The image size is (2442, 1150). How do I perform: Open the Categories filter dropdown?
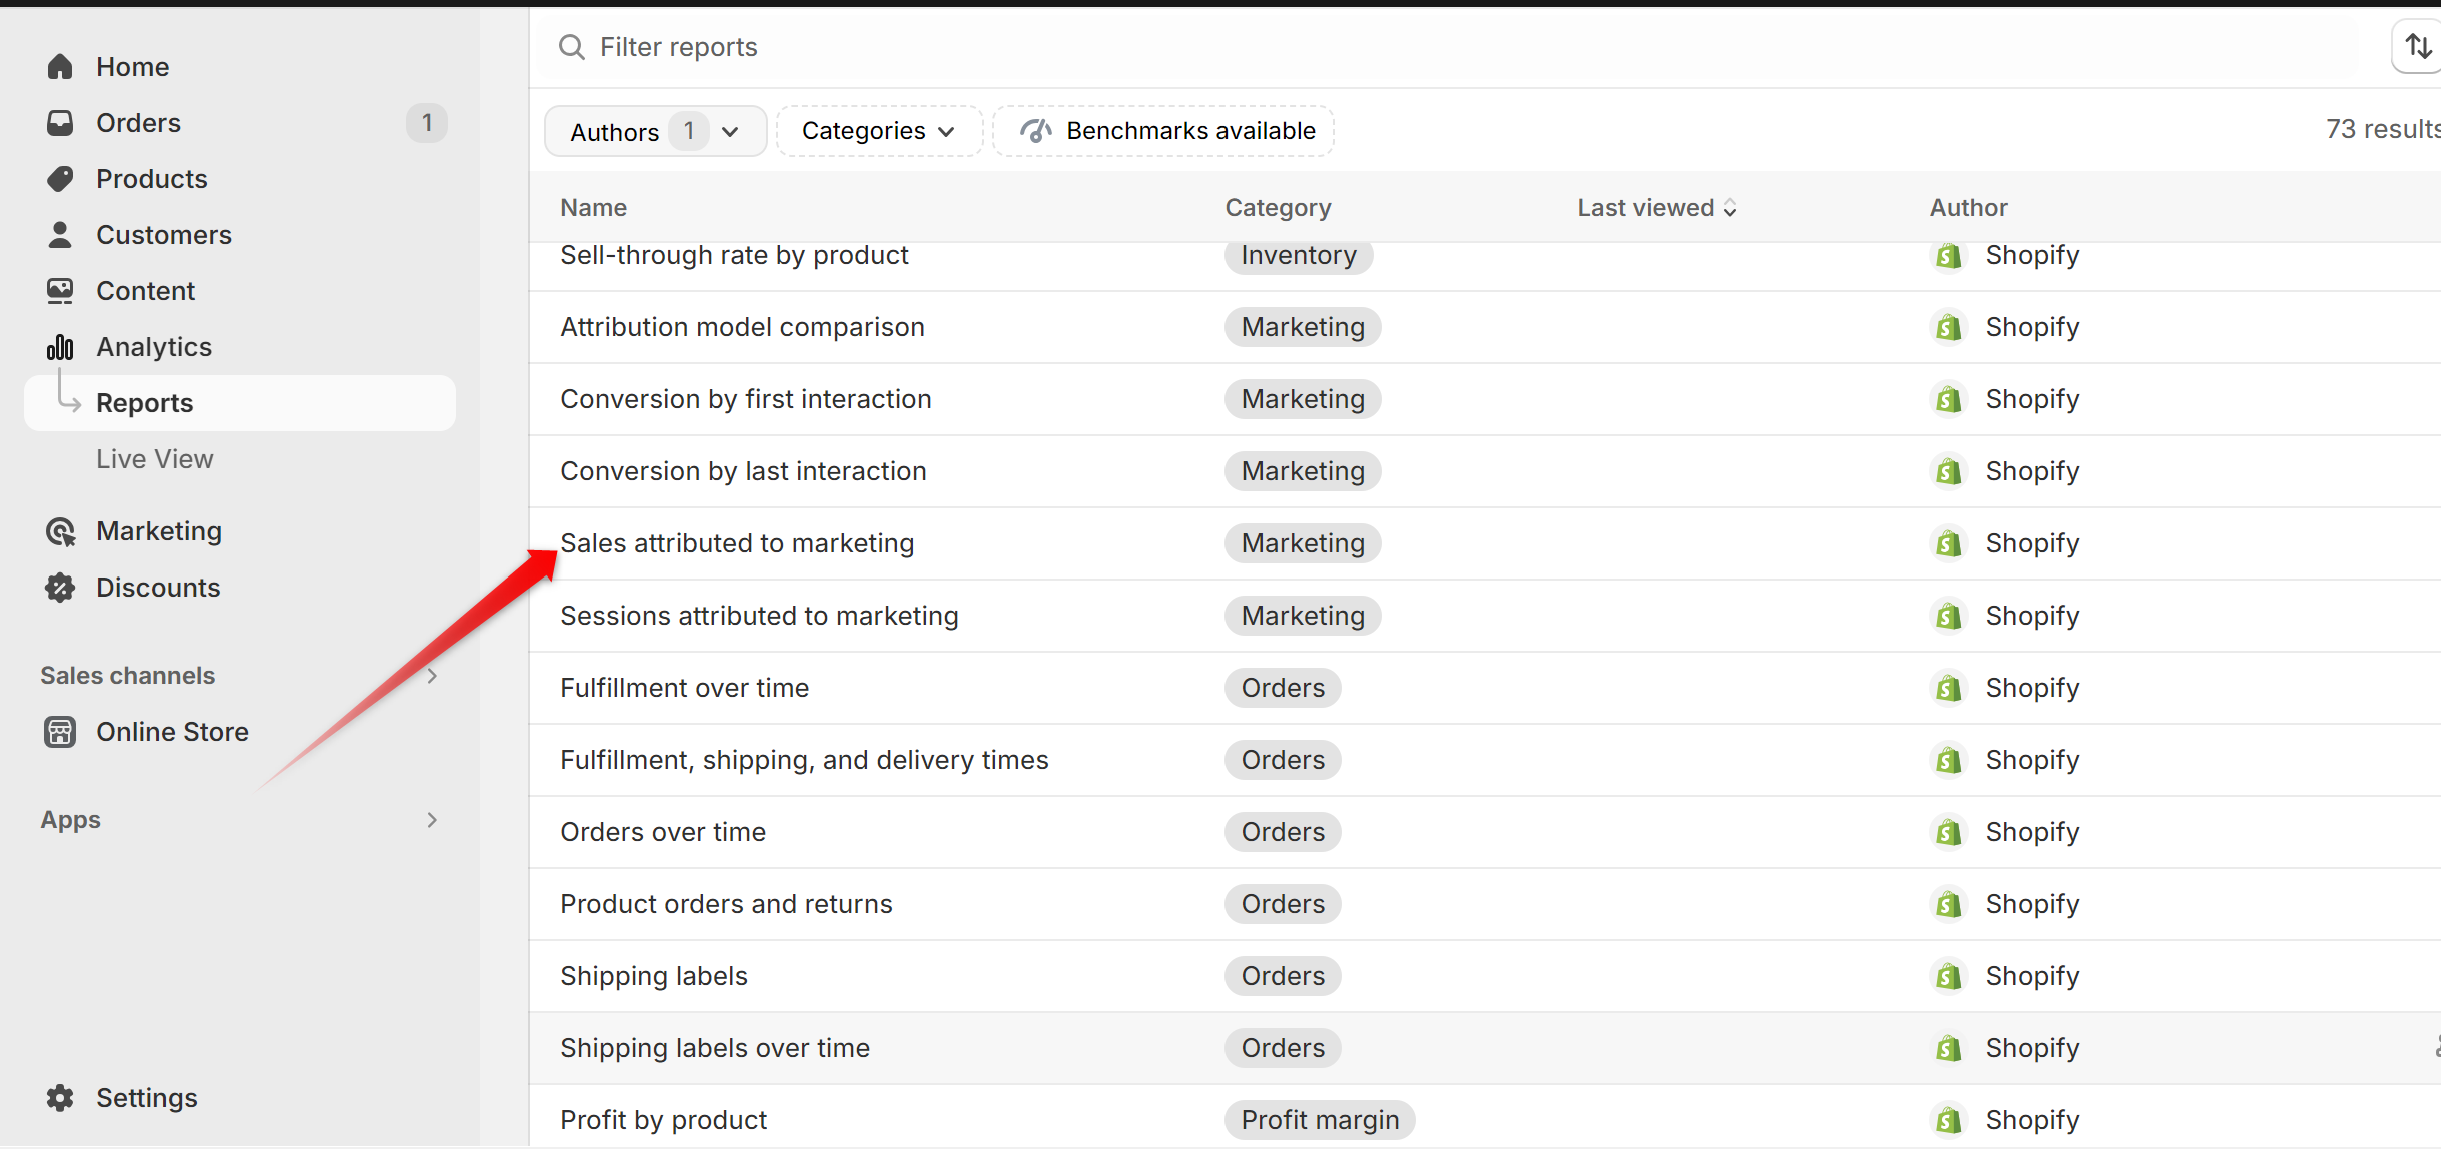pyautogui.click(x=879, y=131)
